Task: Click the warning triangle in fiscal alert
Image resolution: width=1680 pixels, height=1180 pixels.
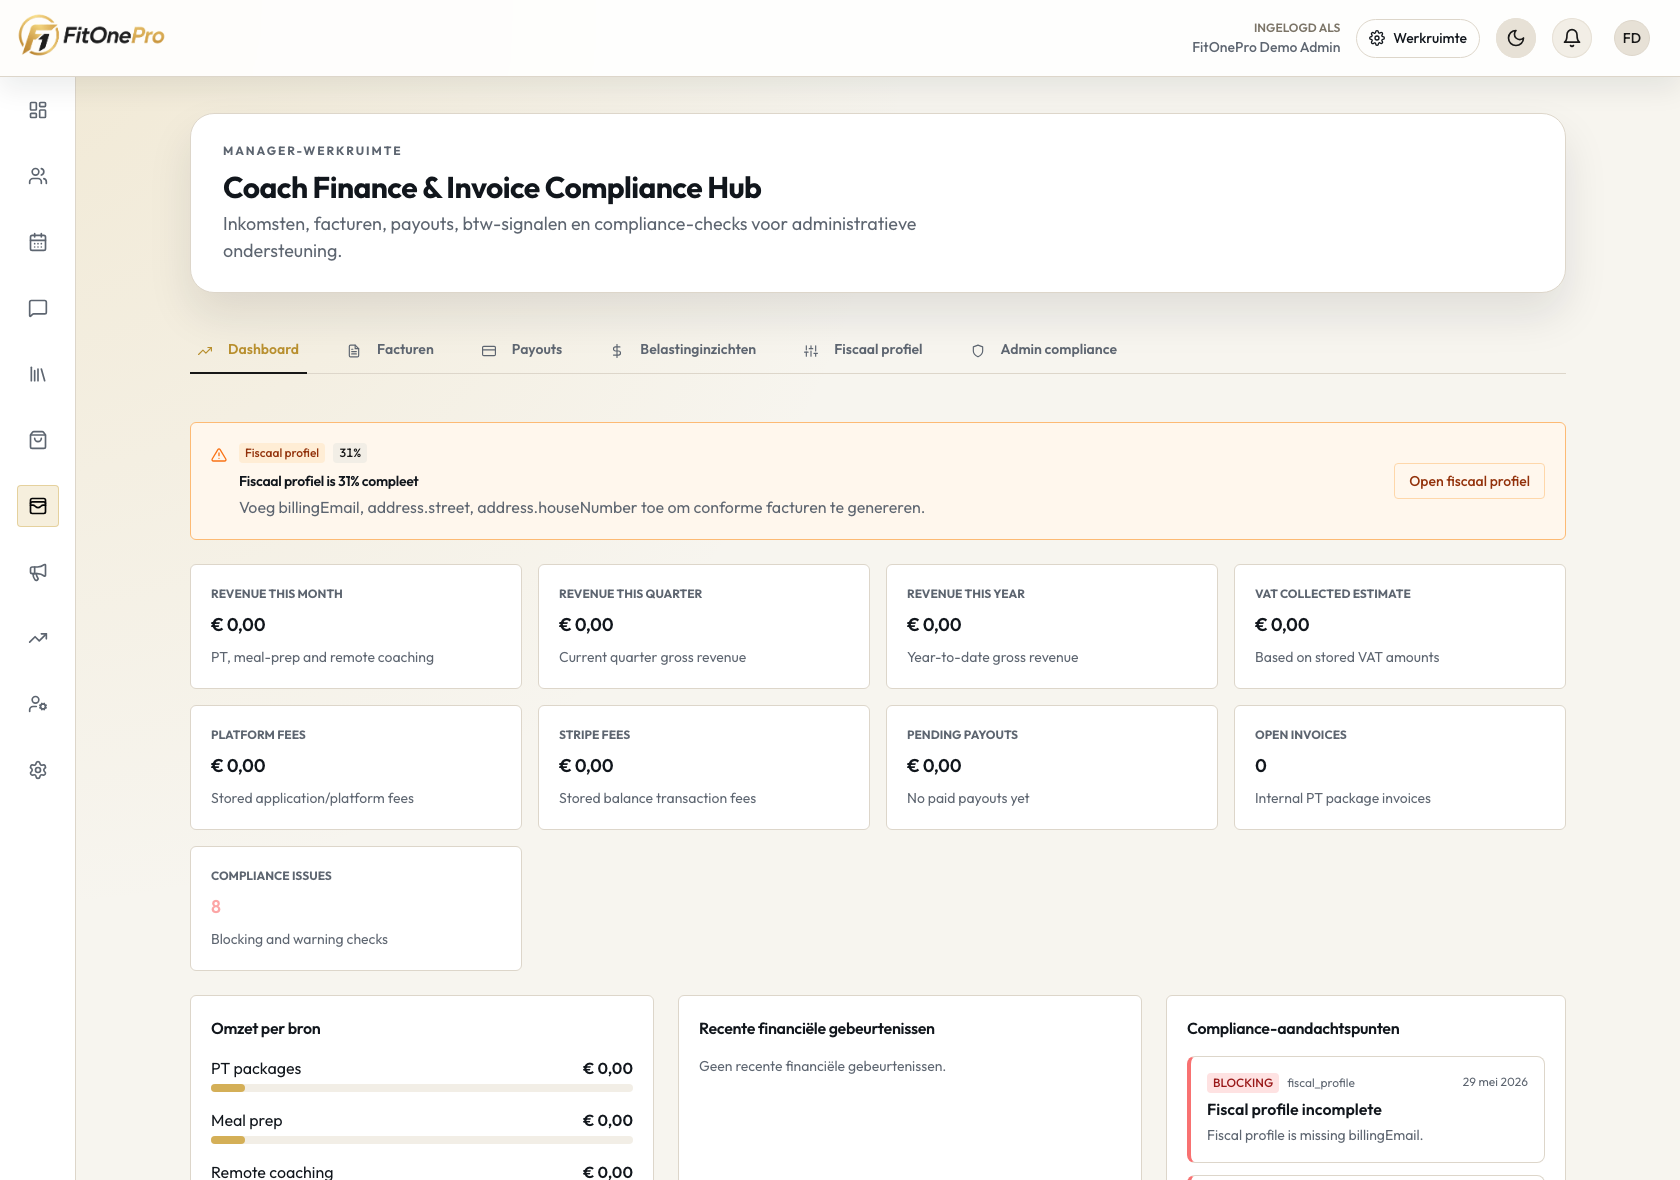Action: pyautogui.click(x=219, y=455)
